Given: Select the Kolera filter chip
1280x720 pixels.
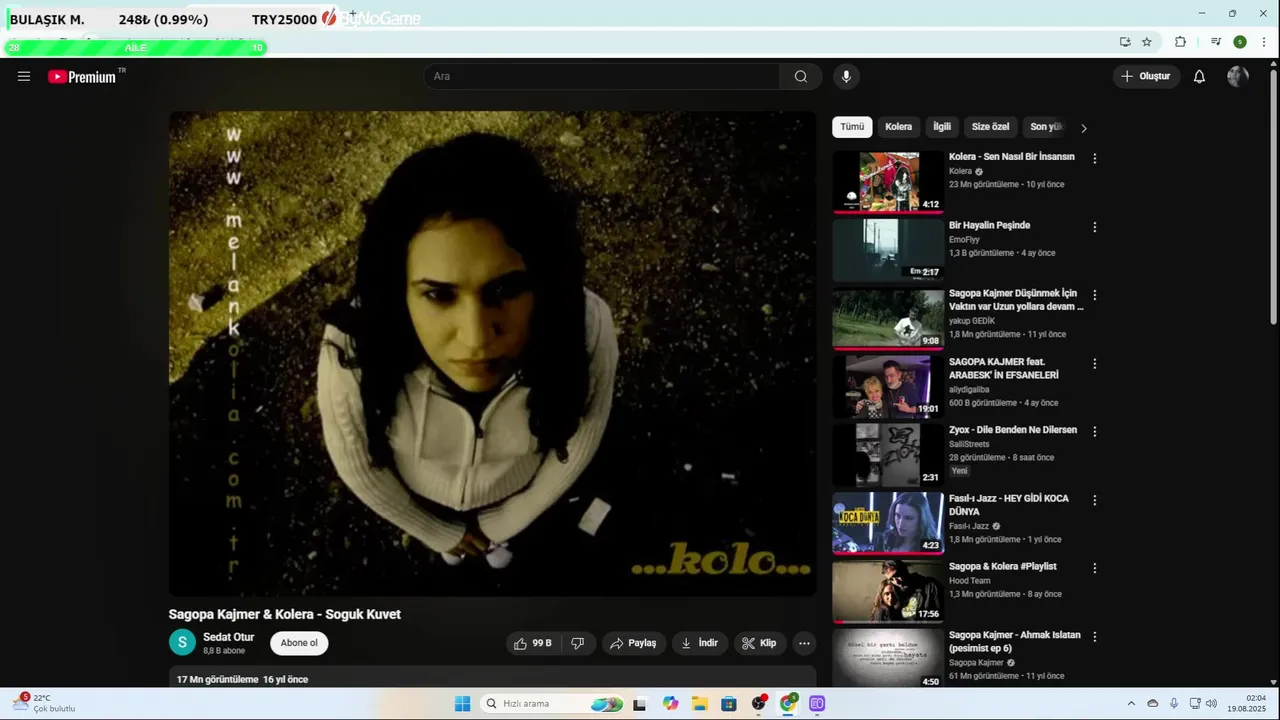Looking at the screenshot, I should coord(898,127).
